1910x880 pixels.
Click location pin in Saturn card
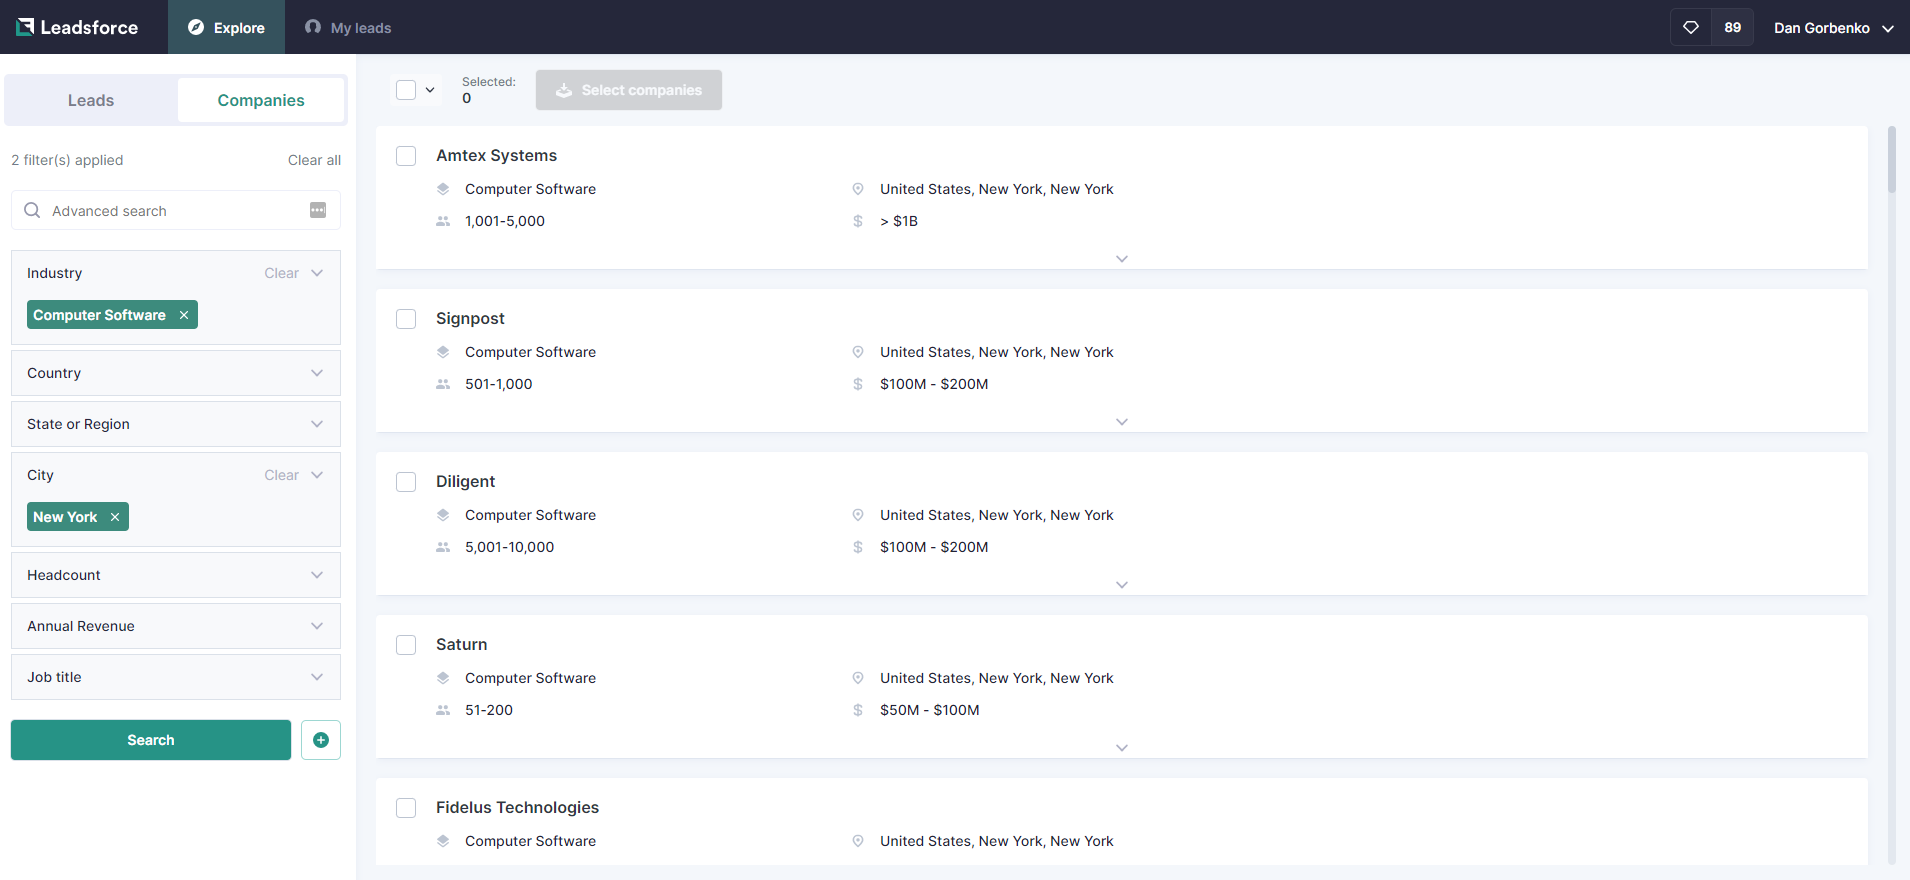[858, 678]
